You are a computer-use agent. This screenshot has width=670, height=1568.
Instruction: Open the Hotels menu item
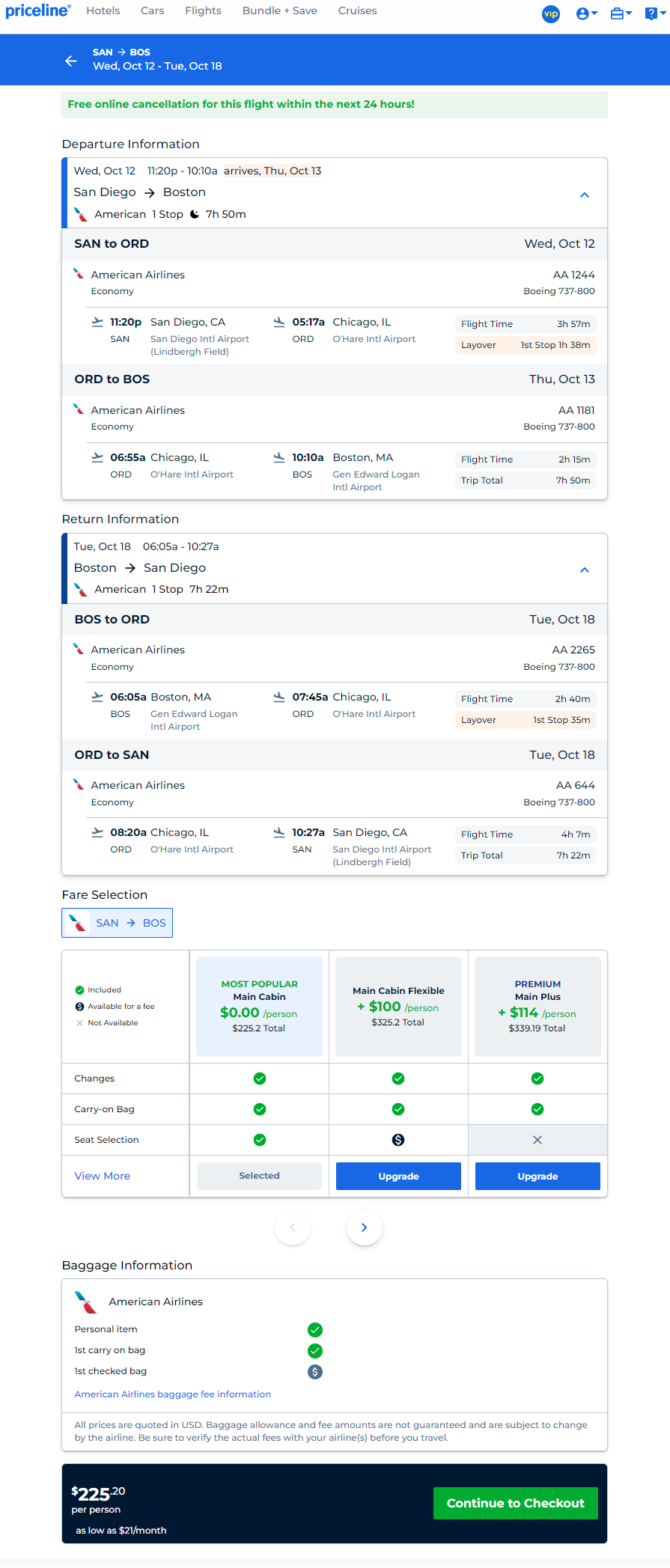click(x=103, y=11)
